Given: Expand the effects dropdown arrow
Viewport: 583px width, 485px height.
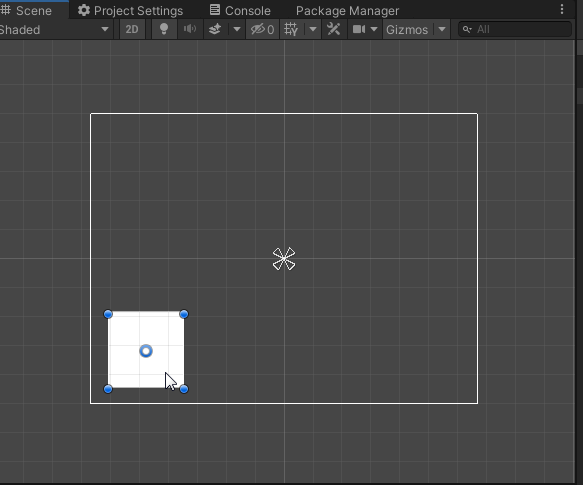Looking at the screenshot, I should 236,29.
